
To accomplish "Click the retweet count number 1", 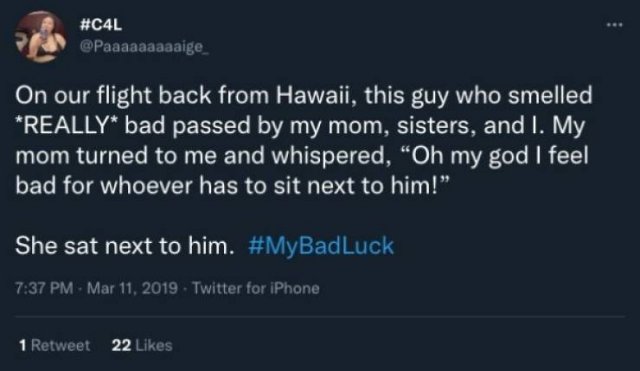I will tap(23, 345).
